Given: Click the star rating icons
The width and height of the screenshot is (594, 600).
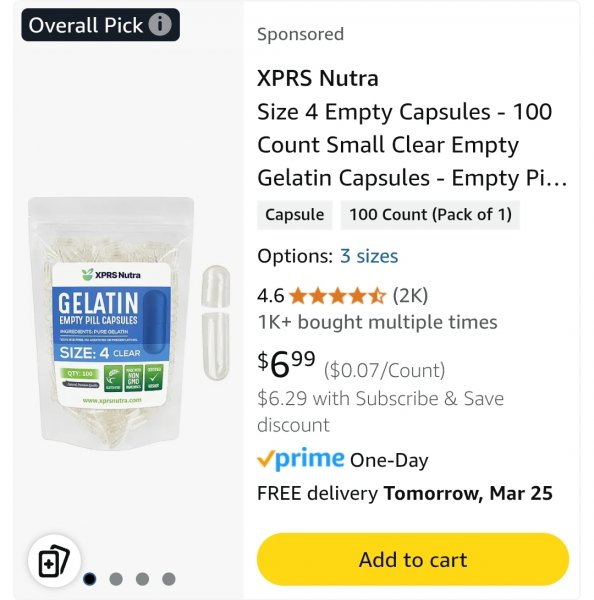Looking at the screenshot, I should [337, 296].
